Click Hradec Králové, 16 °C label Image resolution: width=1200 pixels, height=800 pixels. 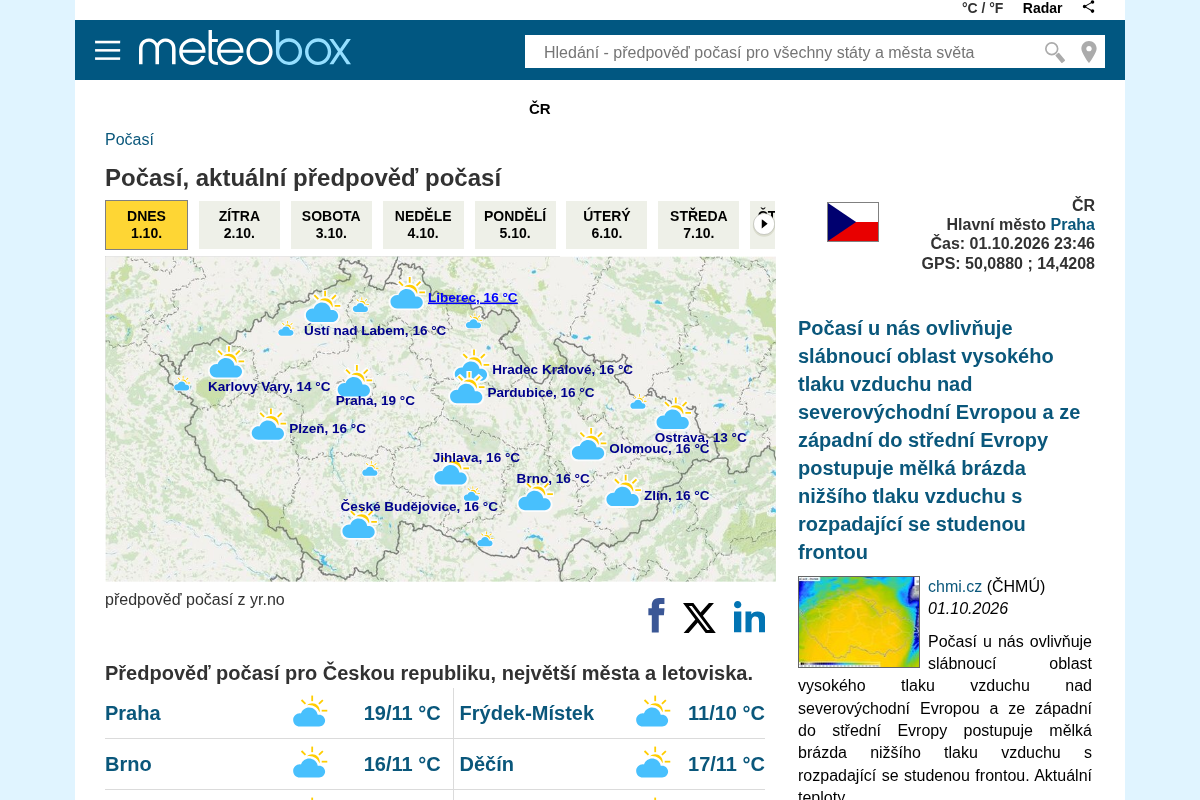(x=562, y=370)
